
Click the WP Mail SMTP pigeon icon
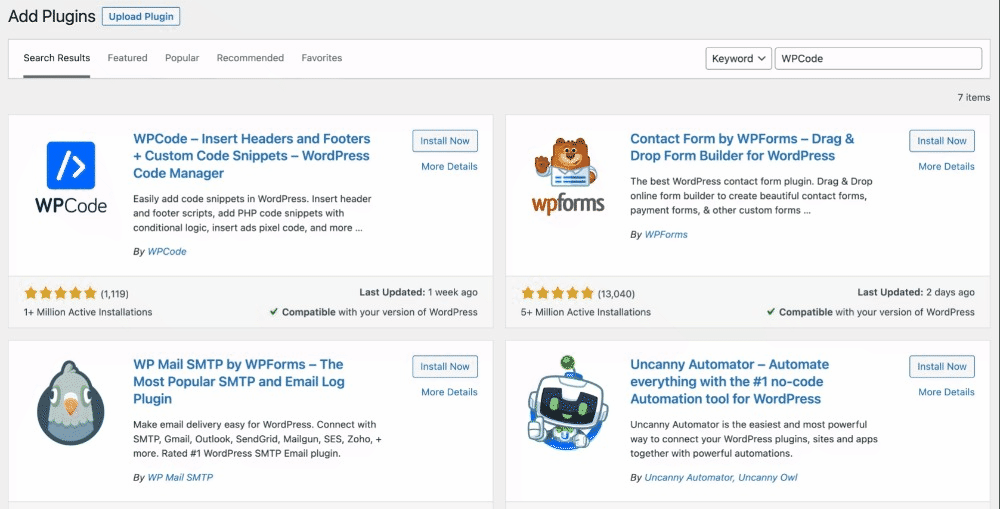click(71, 403)
